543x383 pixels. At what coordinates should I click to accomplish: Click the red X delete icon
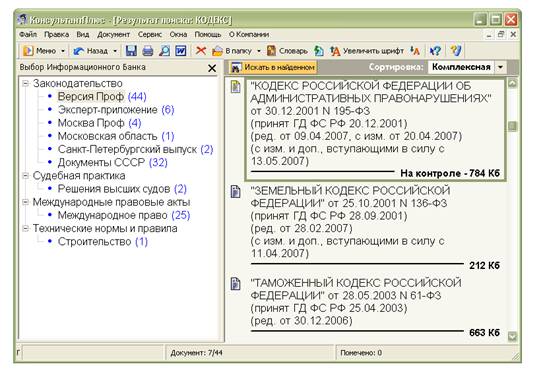pos(201,51)
